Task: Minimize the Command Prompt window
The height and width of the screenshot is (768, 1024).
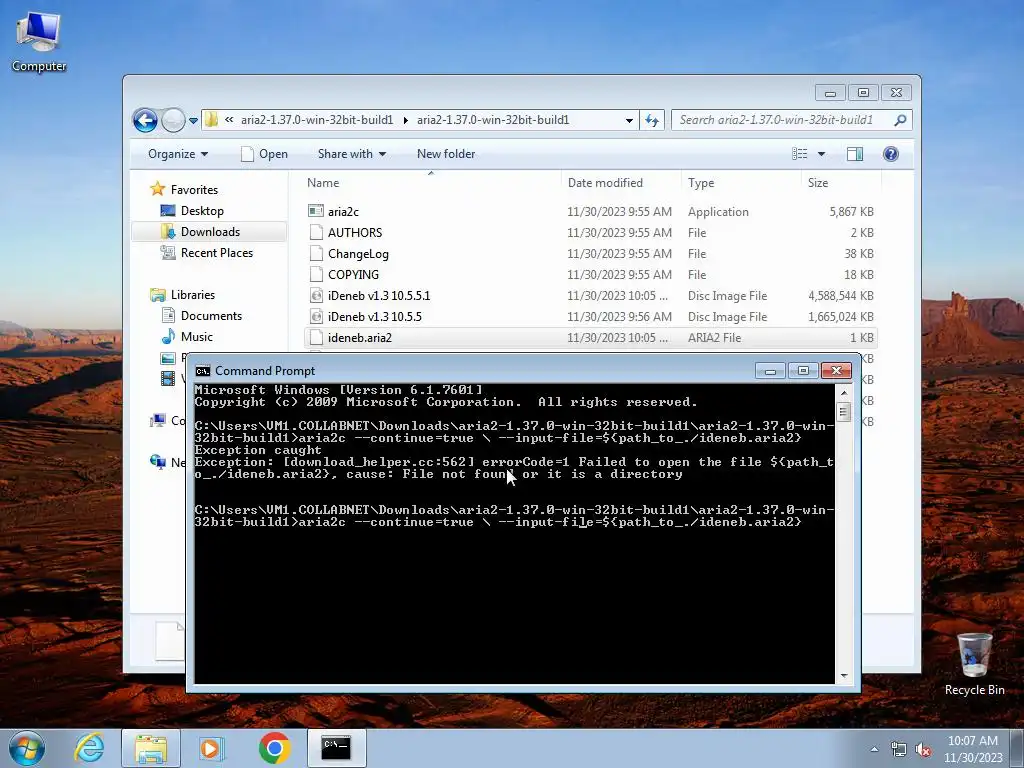Action: pos(770,371)
